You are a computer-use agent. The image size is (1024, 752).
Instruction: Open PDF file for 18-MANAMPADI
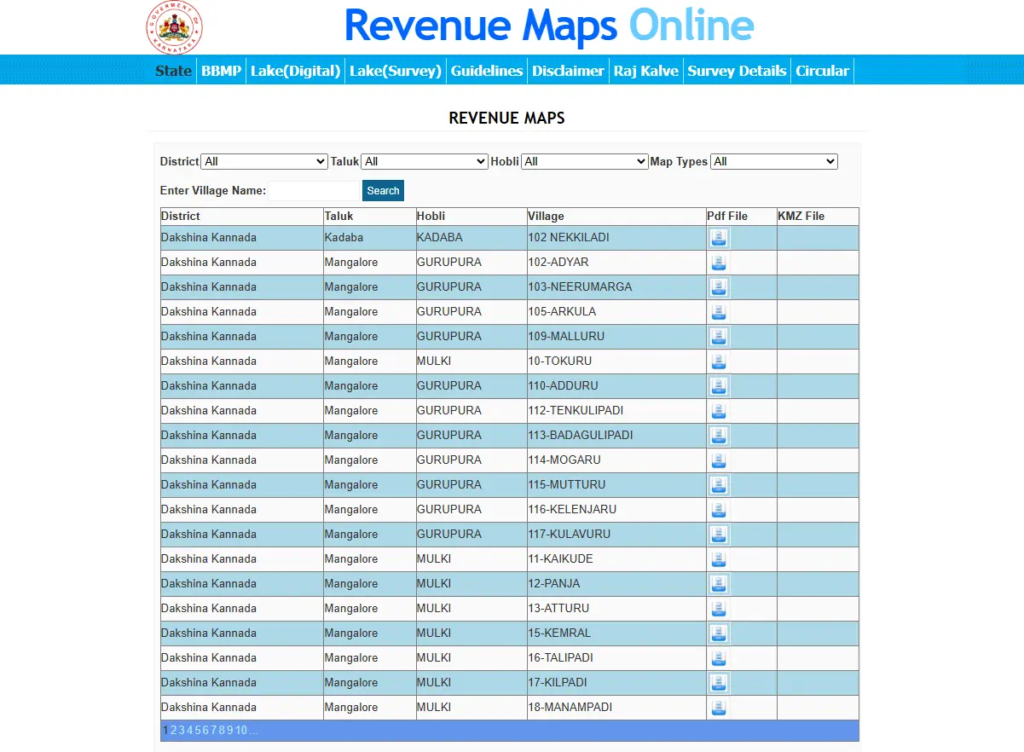click(718, 708)
